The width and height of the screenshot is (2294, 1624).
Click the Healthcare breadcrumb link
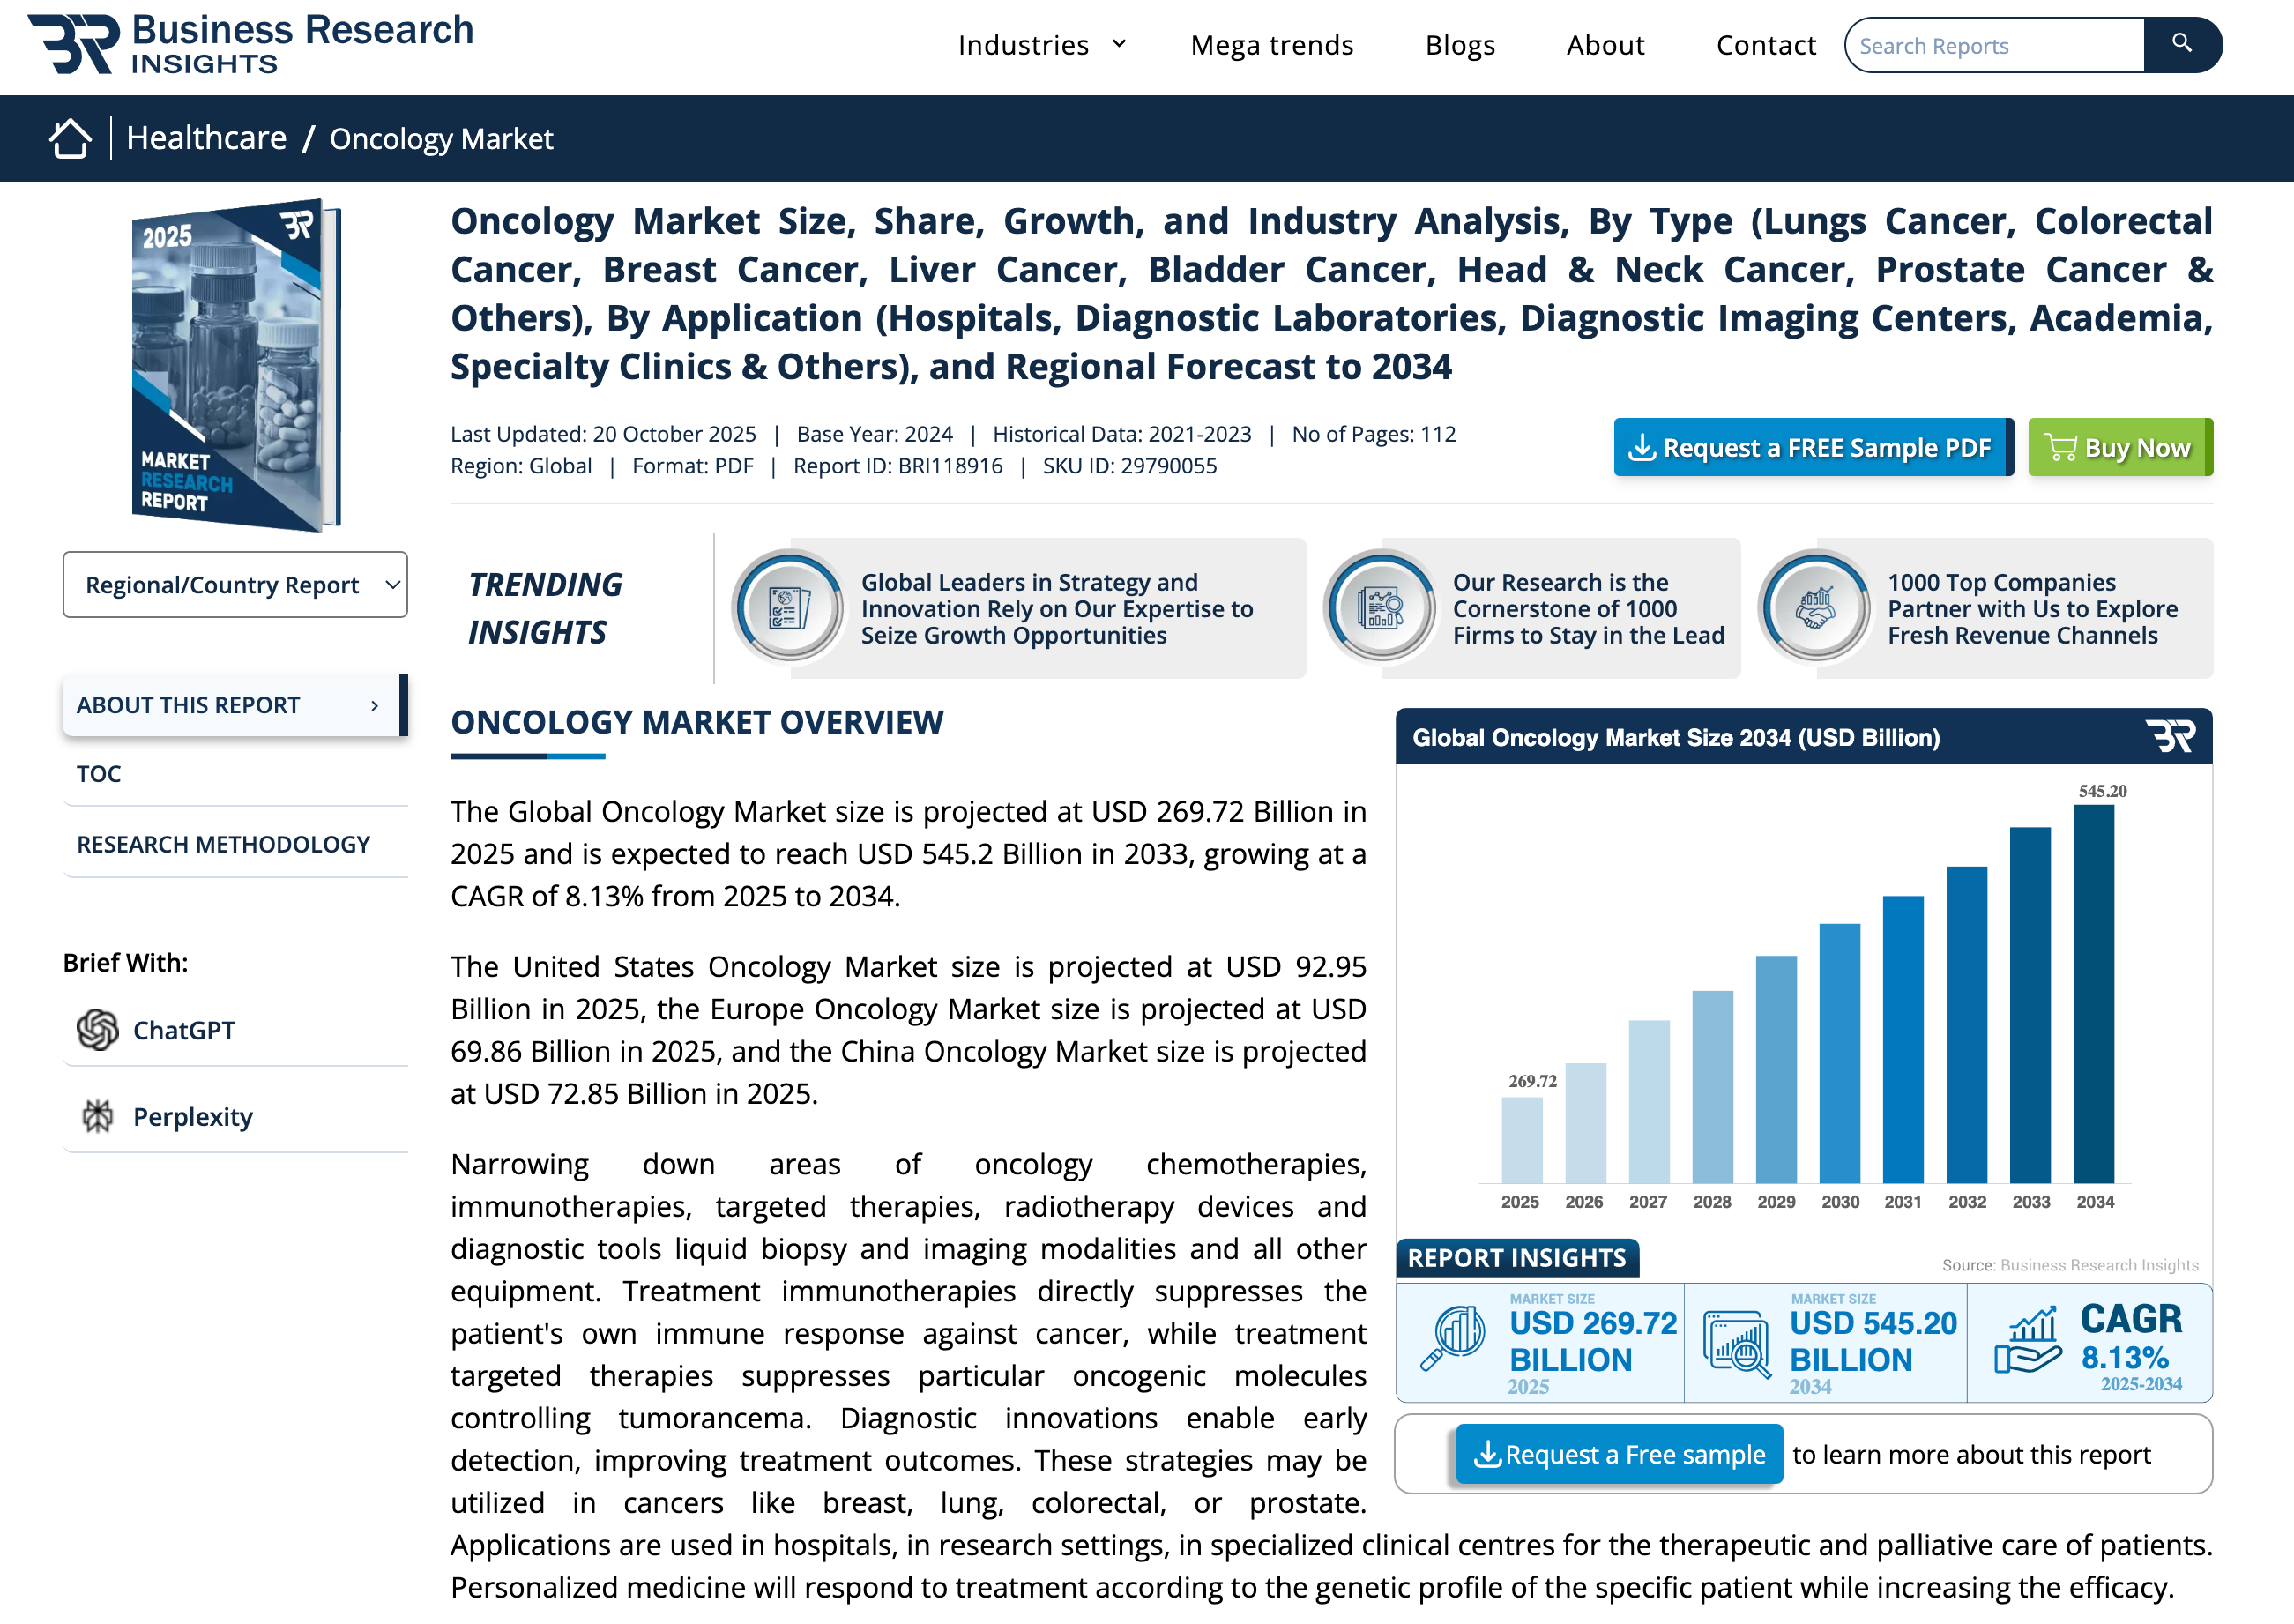206,138
